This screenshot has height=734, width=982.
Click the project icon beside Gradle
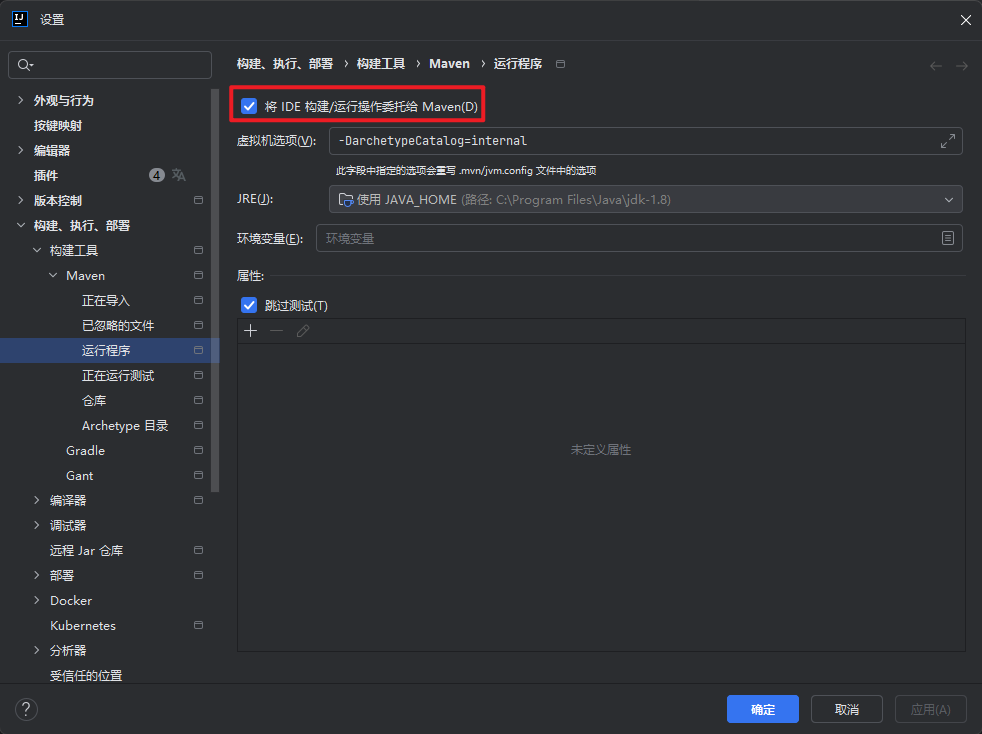click(x=199, y=450)
